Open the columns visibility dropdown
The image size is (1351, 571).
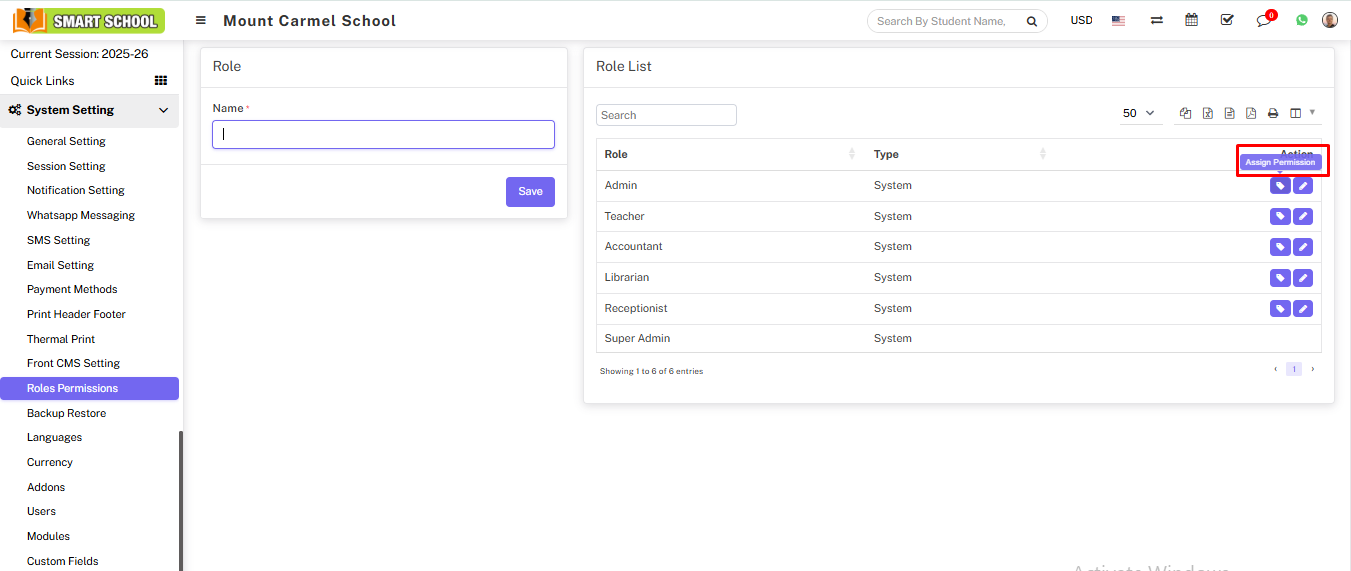(x=1301, y=114)
